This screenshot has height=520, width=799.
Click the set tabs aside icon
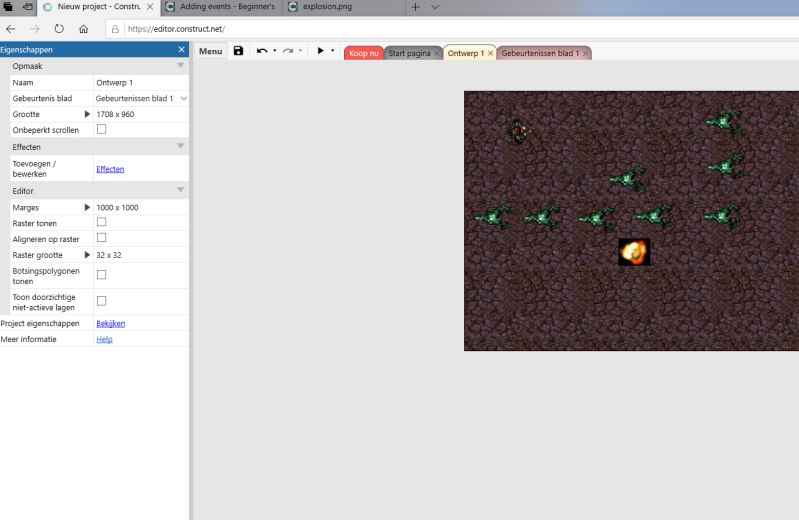(28, 7)
